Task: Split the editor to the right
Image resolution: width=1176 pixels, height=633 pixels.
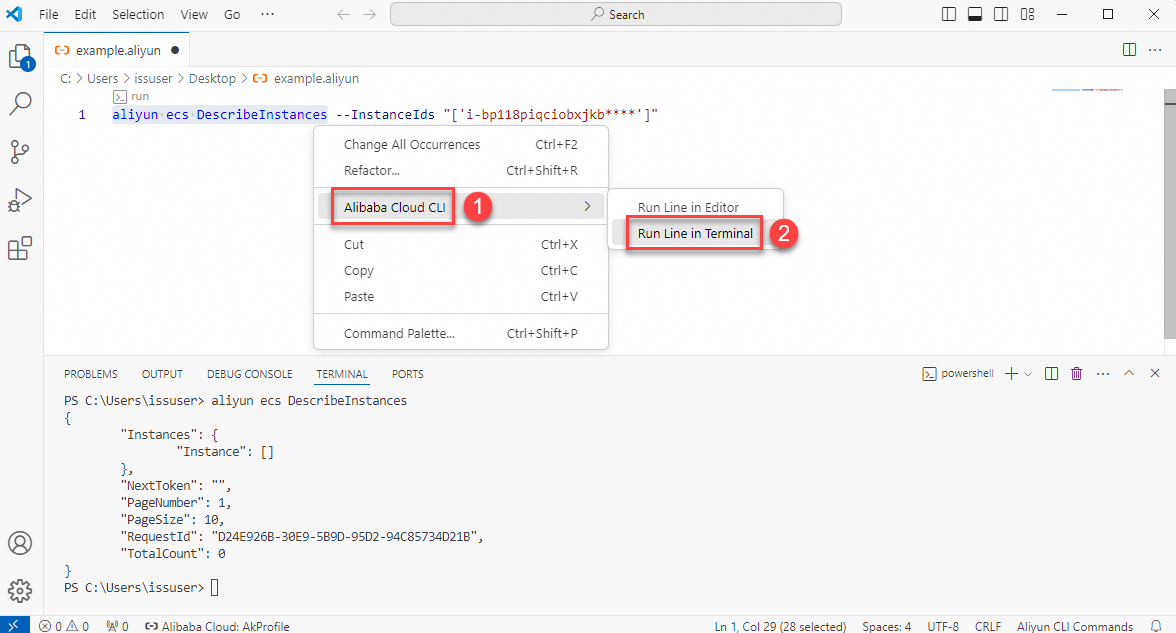Action: [x=1130, y=50]
